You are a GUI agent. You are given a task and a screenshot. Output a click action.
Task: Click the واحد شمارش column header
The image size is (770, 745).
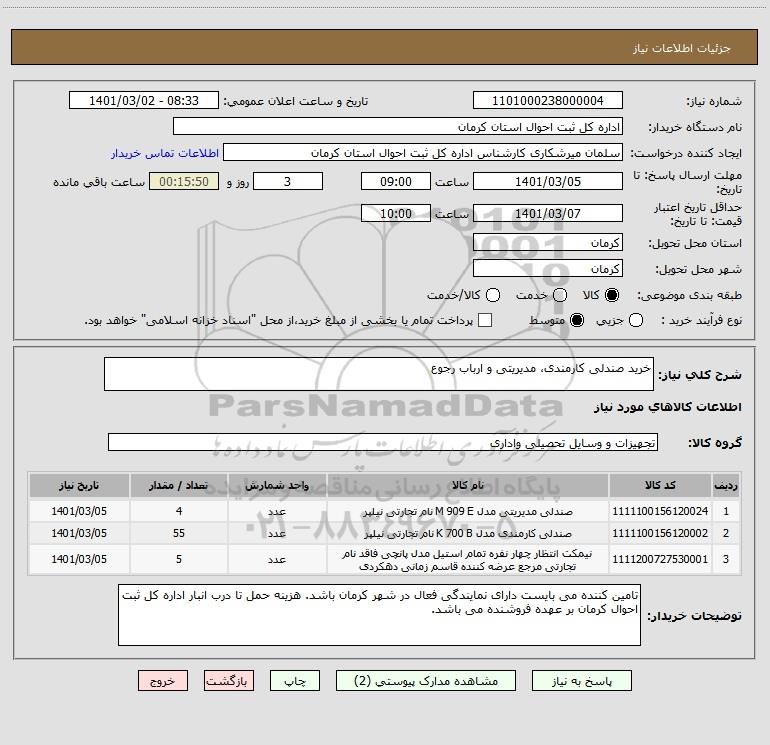click(277, 485)
